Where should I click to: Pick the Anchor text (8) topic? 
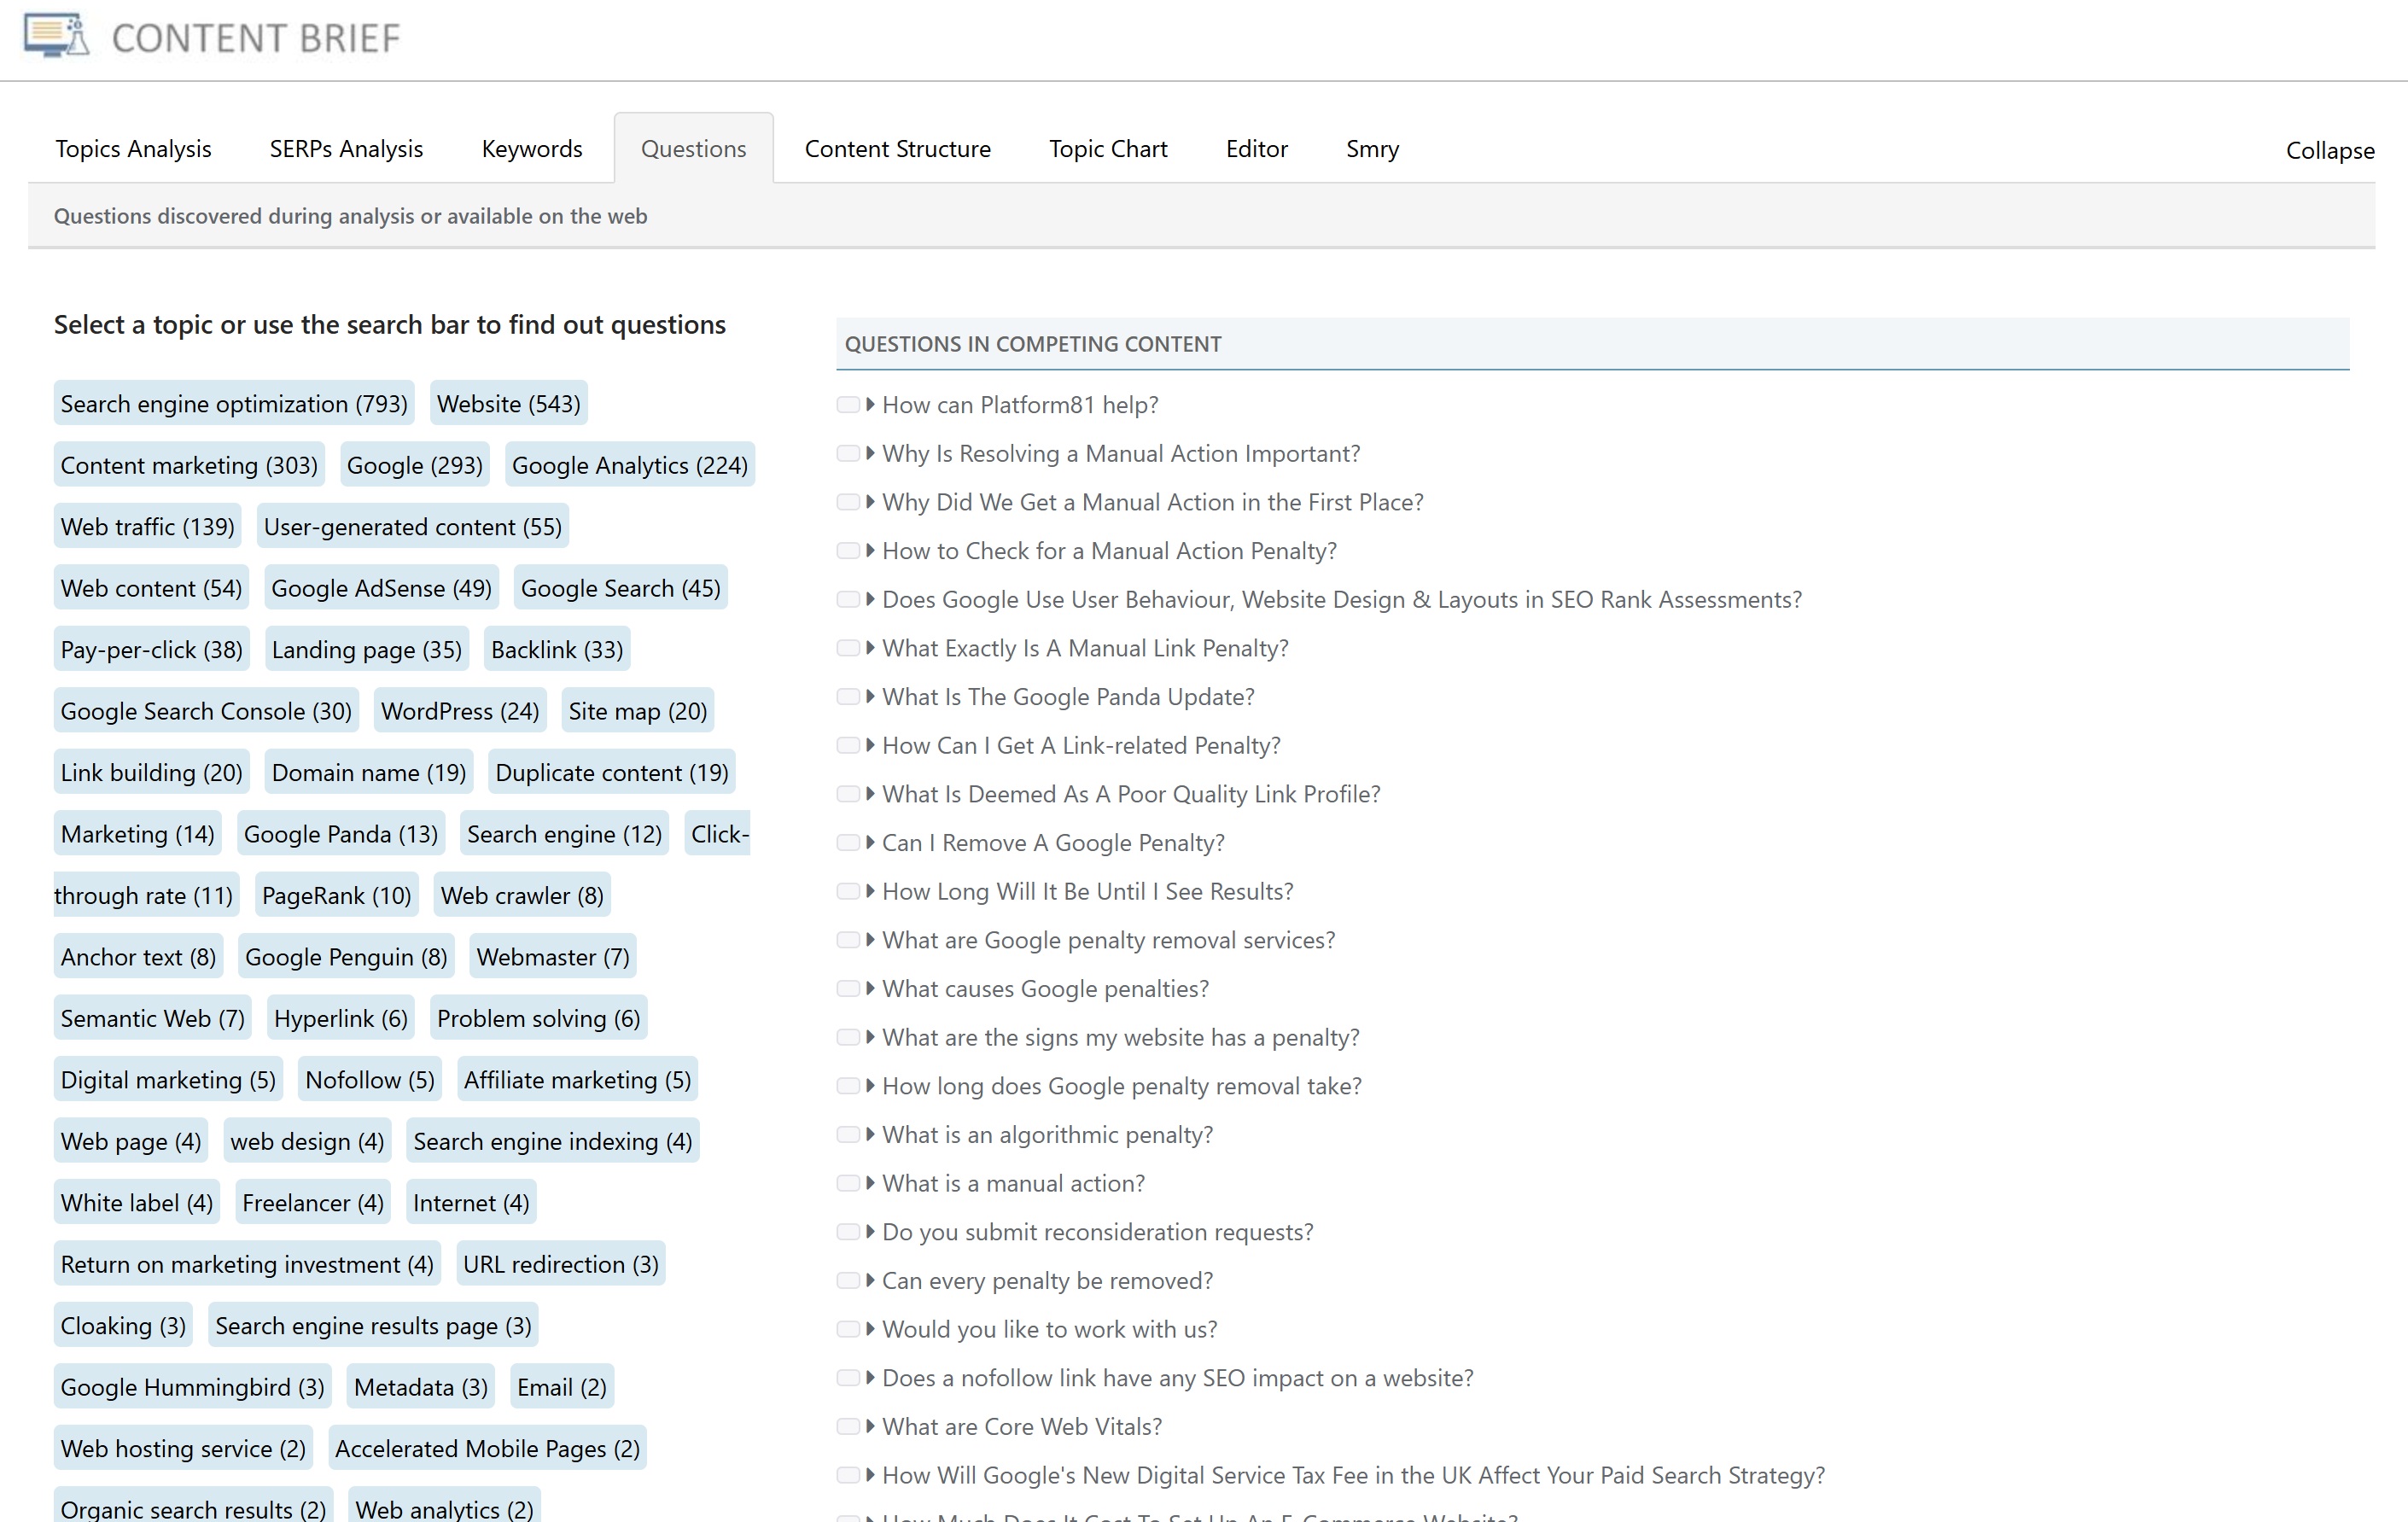pos(138,957)
